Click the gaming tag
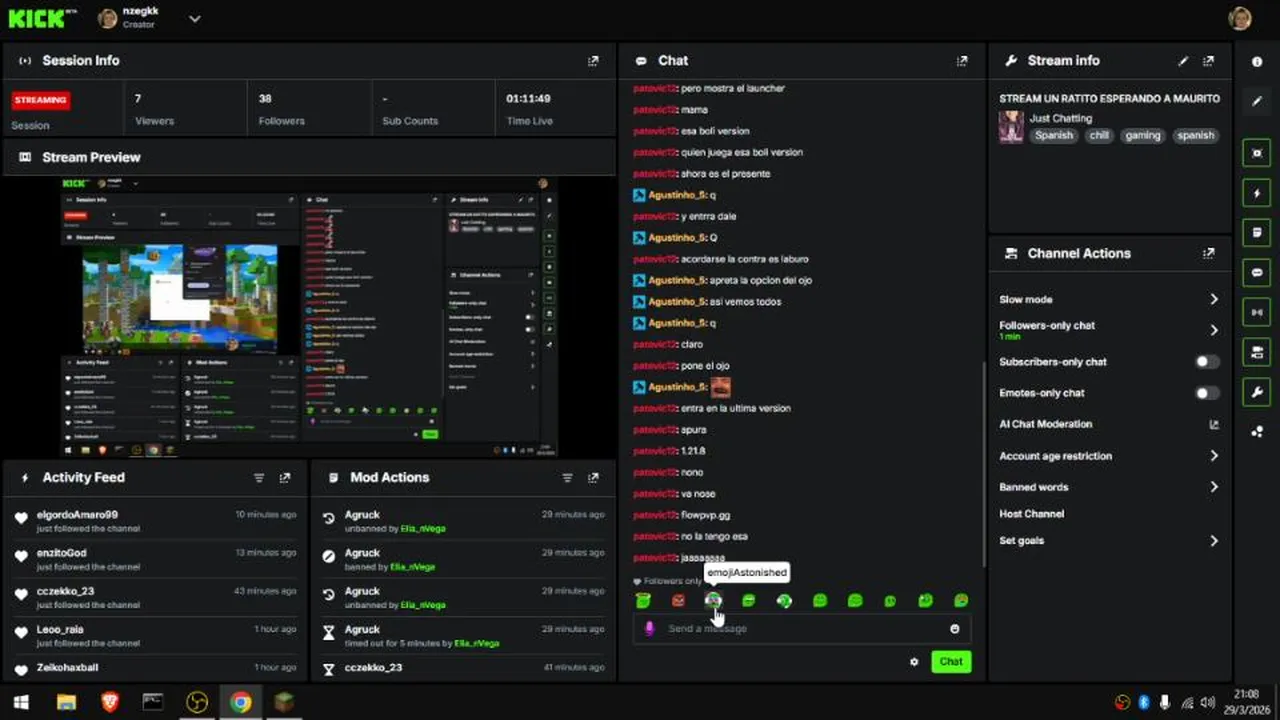The image size is (1280, 720). click(1142, 135)
